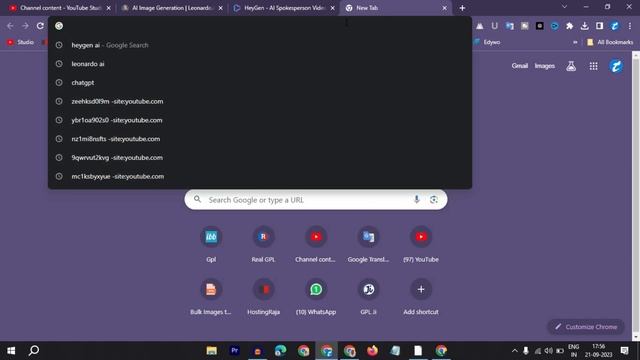Open the Chrome profile avatar in toolbar
Screen dimensions: 640x360
(614, 26)
